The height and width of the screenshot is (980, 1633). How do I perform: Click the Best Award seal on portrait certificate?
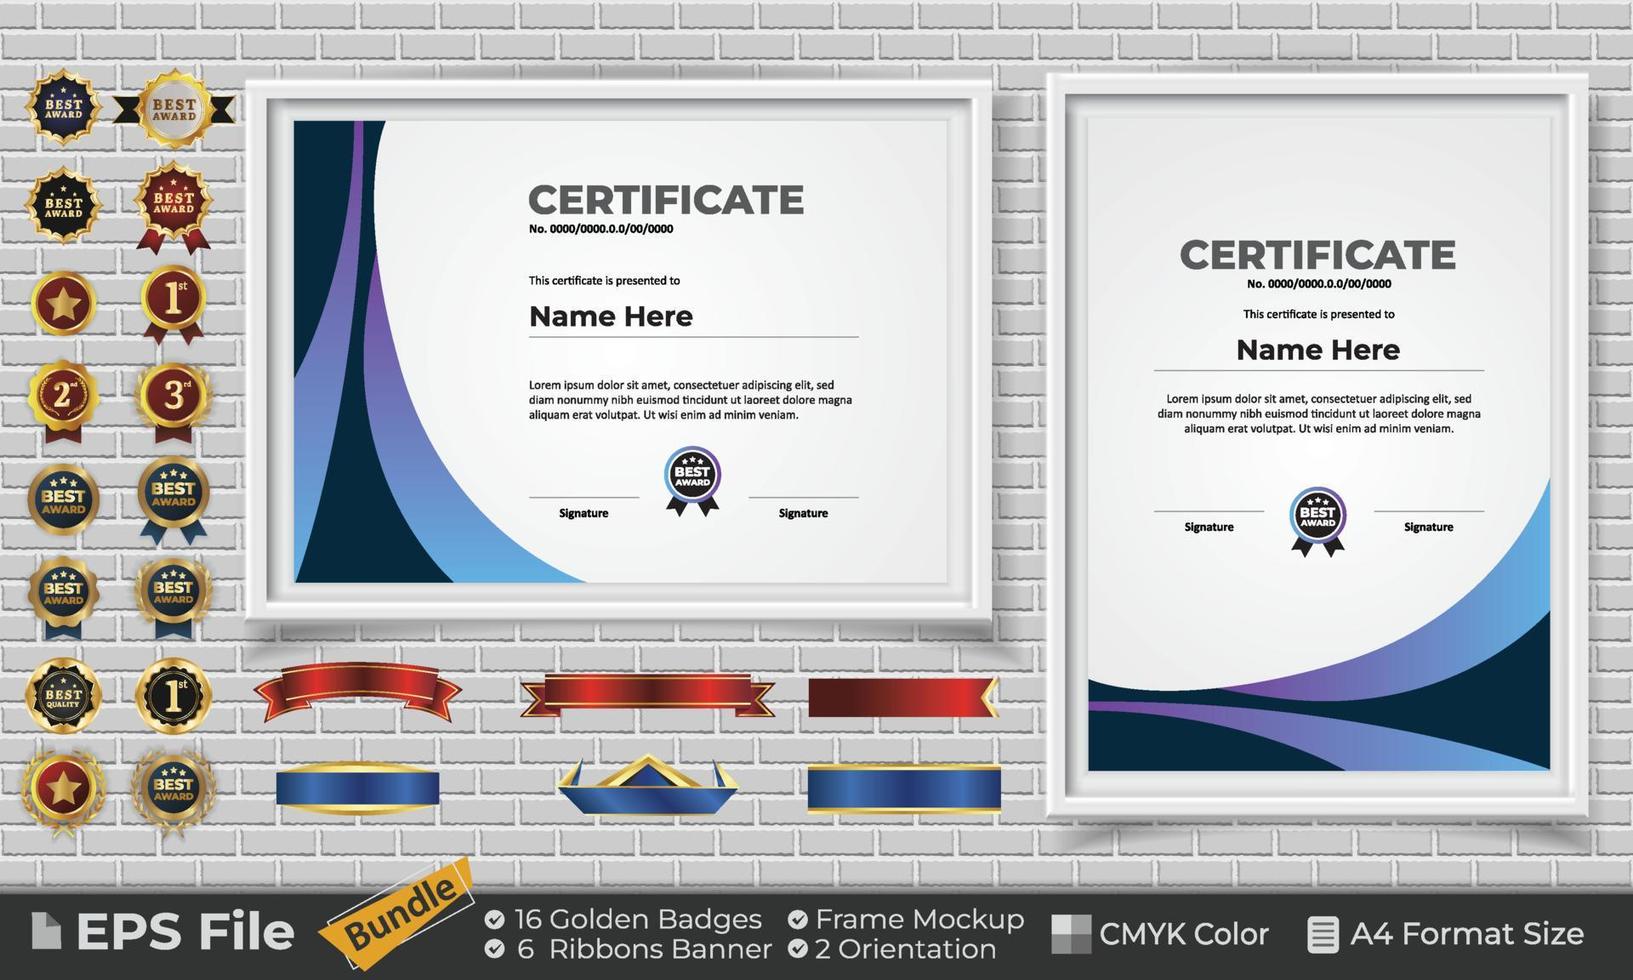(x=1318, y=521)
